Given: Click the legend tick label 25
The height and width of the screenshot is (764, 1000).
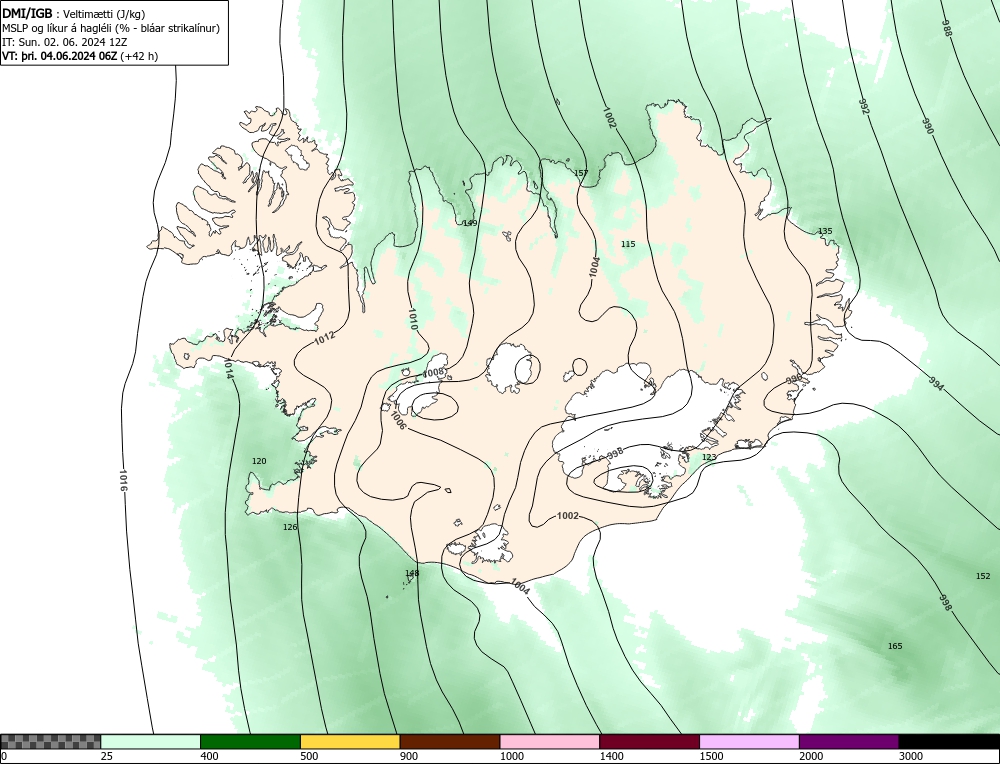Looking at the screenshot, I should pyautogui.click(x=106, y=757).
